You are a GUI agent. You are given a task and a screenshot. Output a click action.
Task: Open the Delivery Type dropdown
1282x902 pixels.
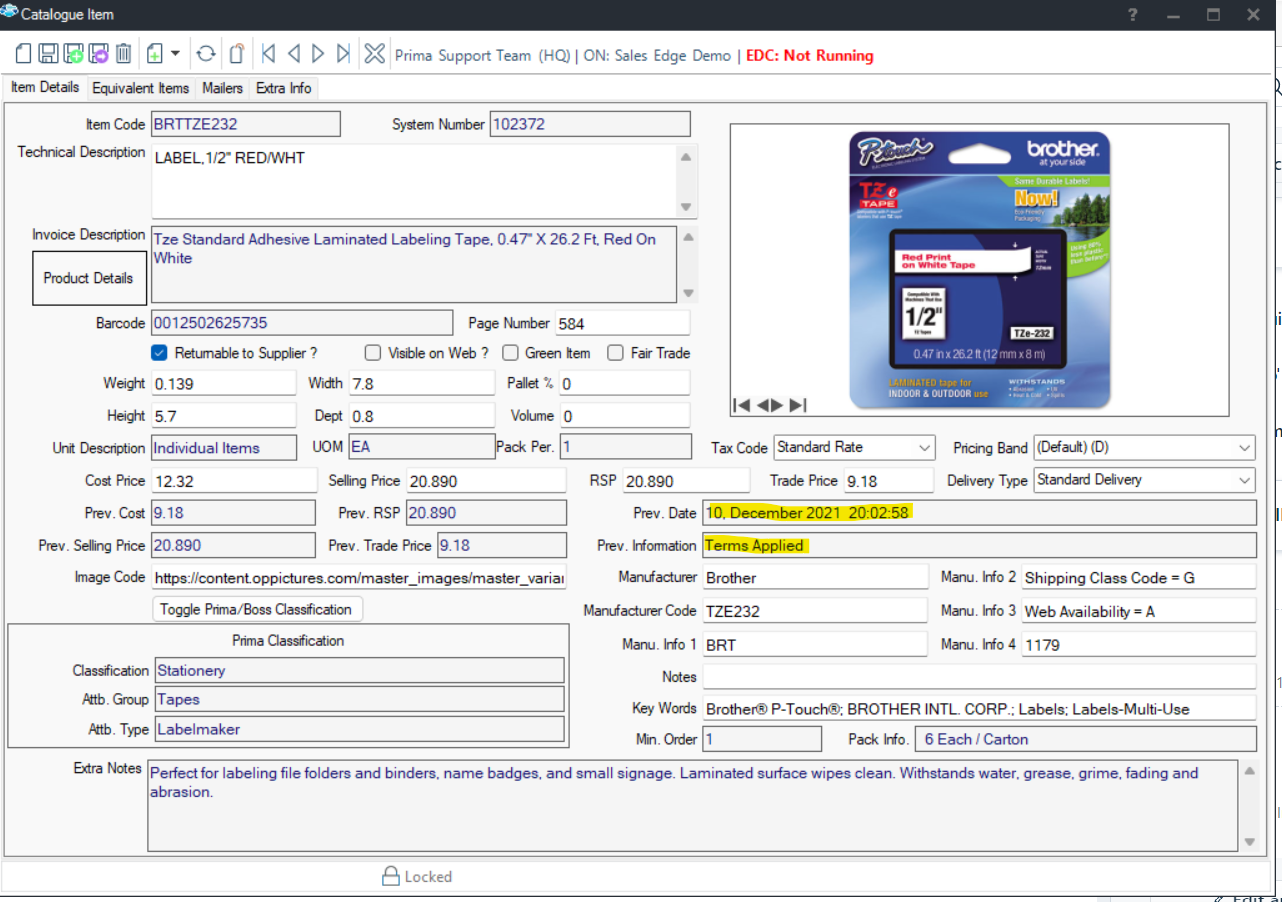(x=1144, y=480)
